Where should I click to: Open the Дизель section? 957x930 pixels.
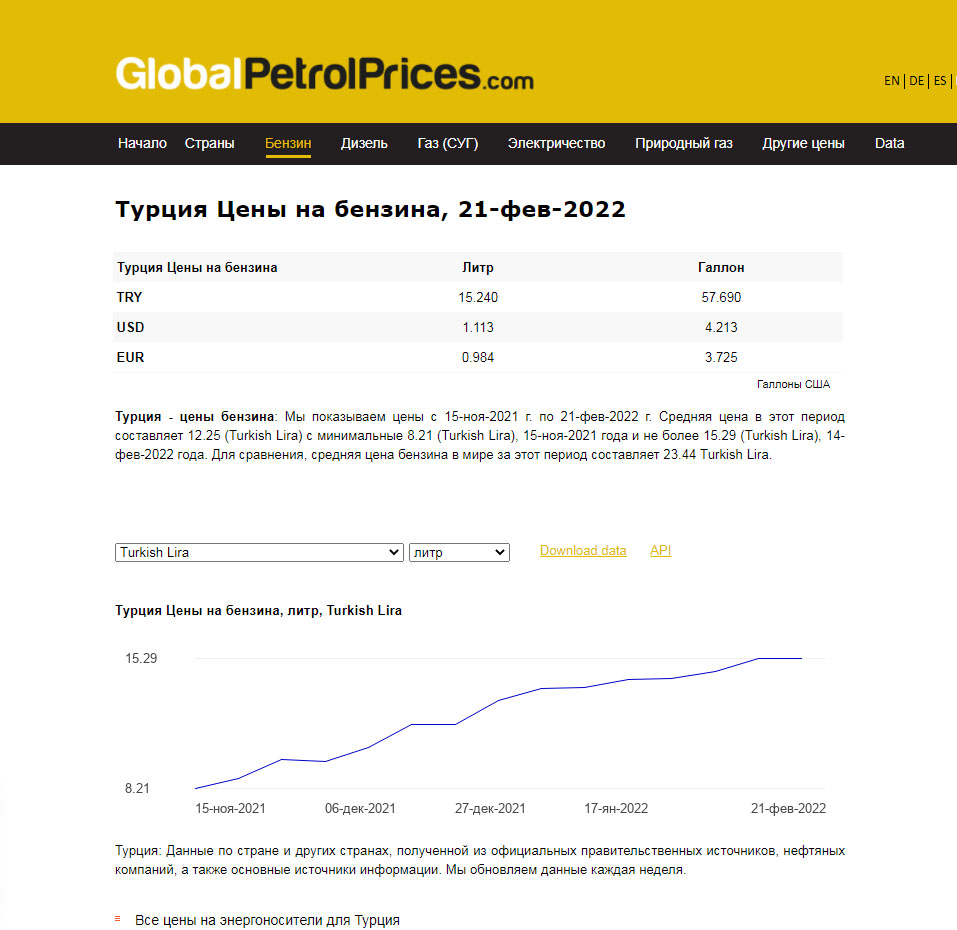(364, 143)
